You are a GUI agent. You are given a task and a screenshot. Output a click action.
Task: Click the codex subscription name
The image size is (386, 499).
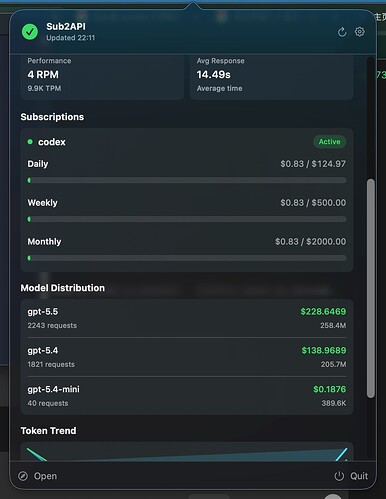click(52, 142)
